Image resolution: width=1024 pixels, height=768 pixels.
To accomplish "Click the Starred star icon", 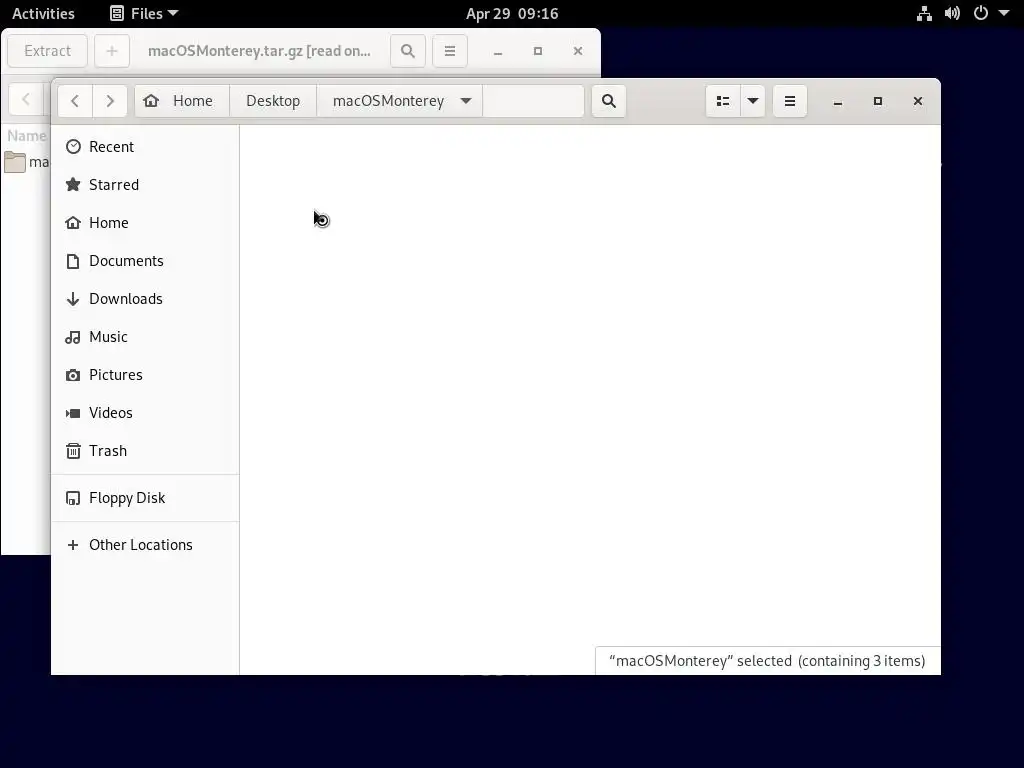I will [73, 185].
